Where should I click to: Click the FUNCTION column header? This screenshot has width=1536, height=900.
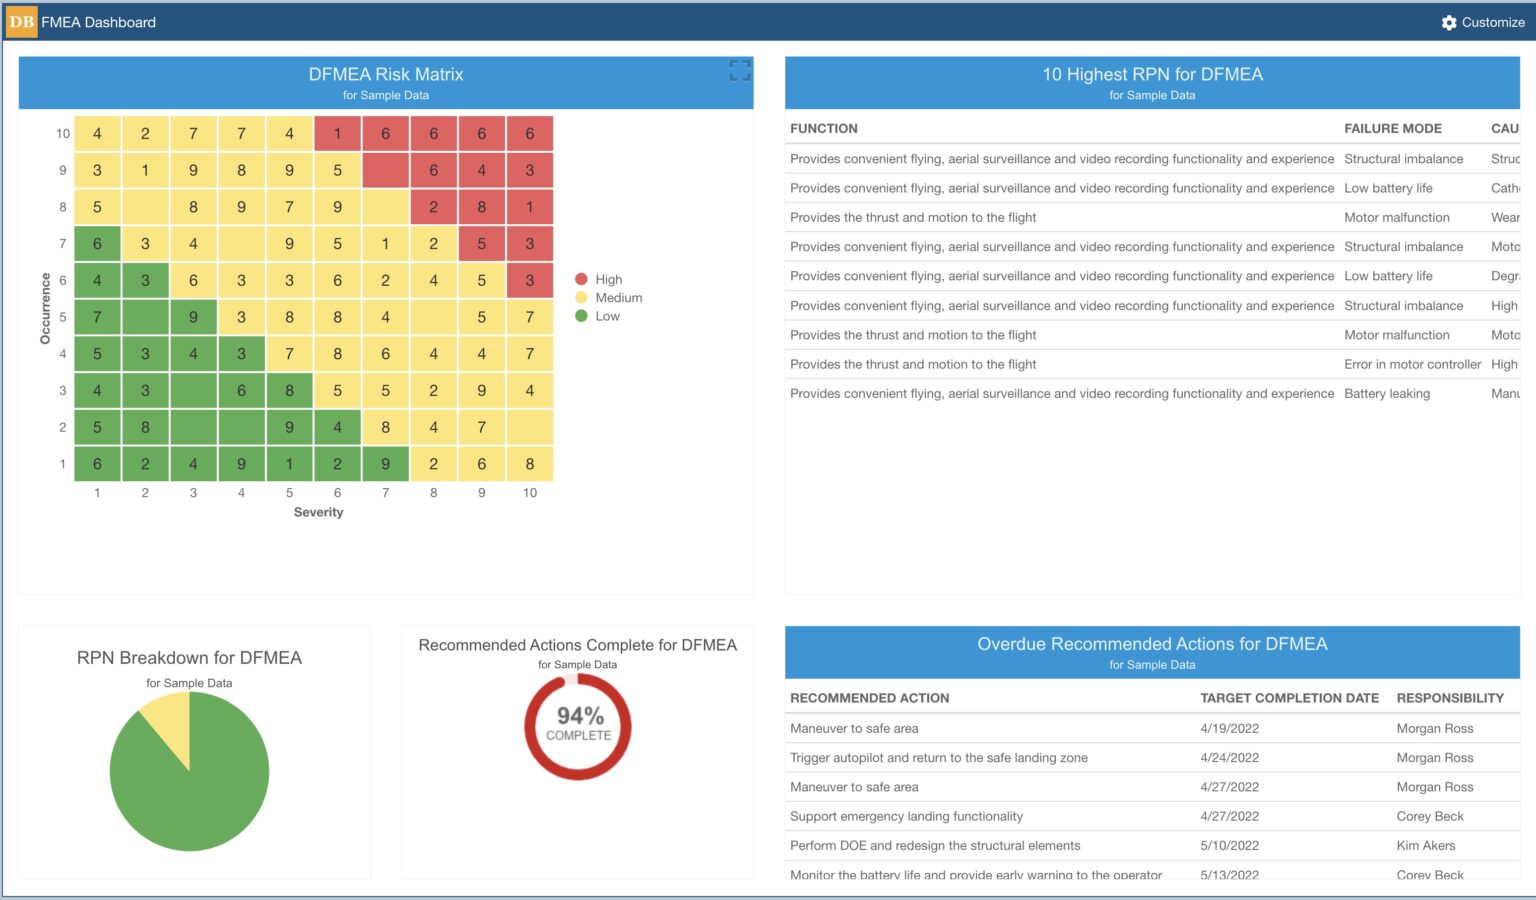pyautogui.click(x=824, y=128)
